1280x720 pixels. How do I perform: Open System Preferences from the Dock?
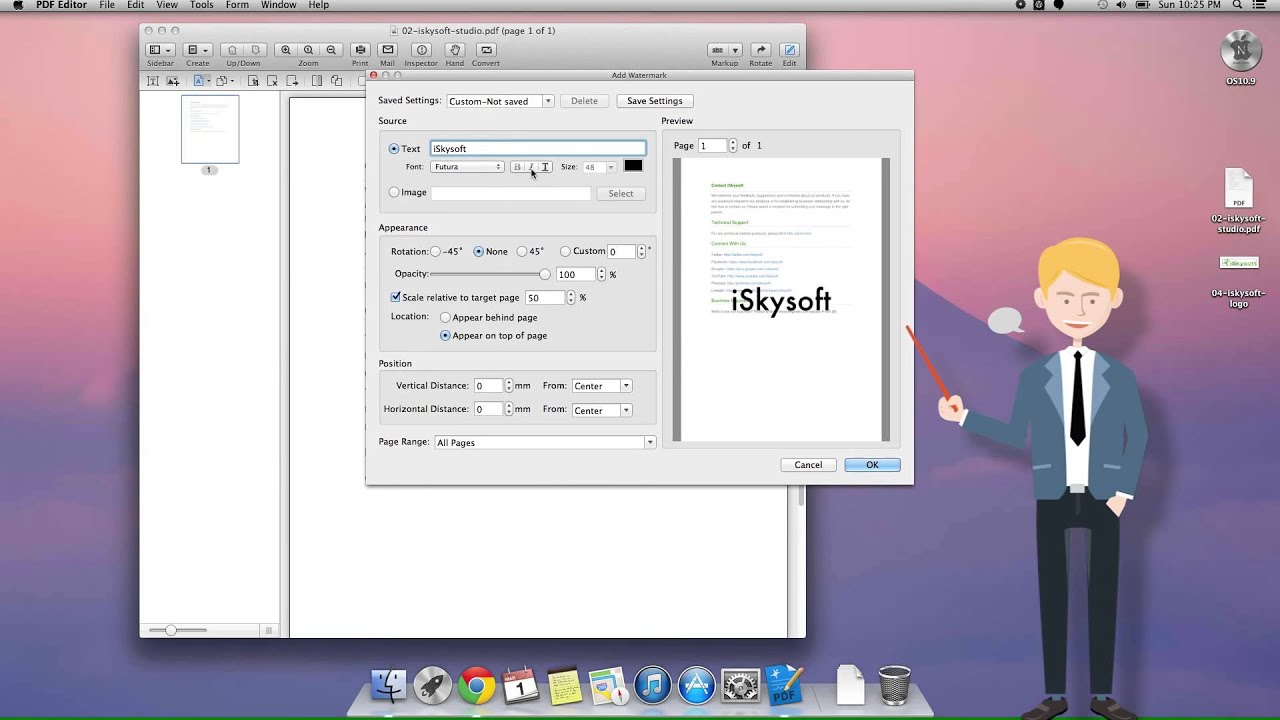(741, 686)
